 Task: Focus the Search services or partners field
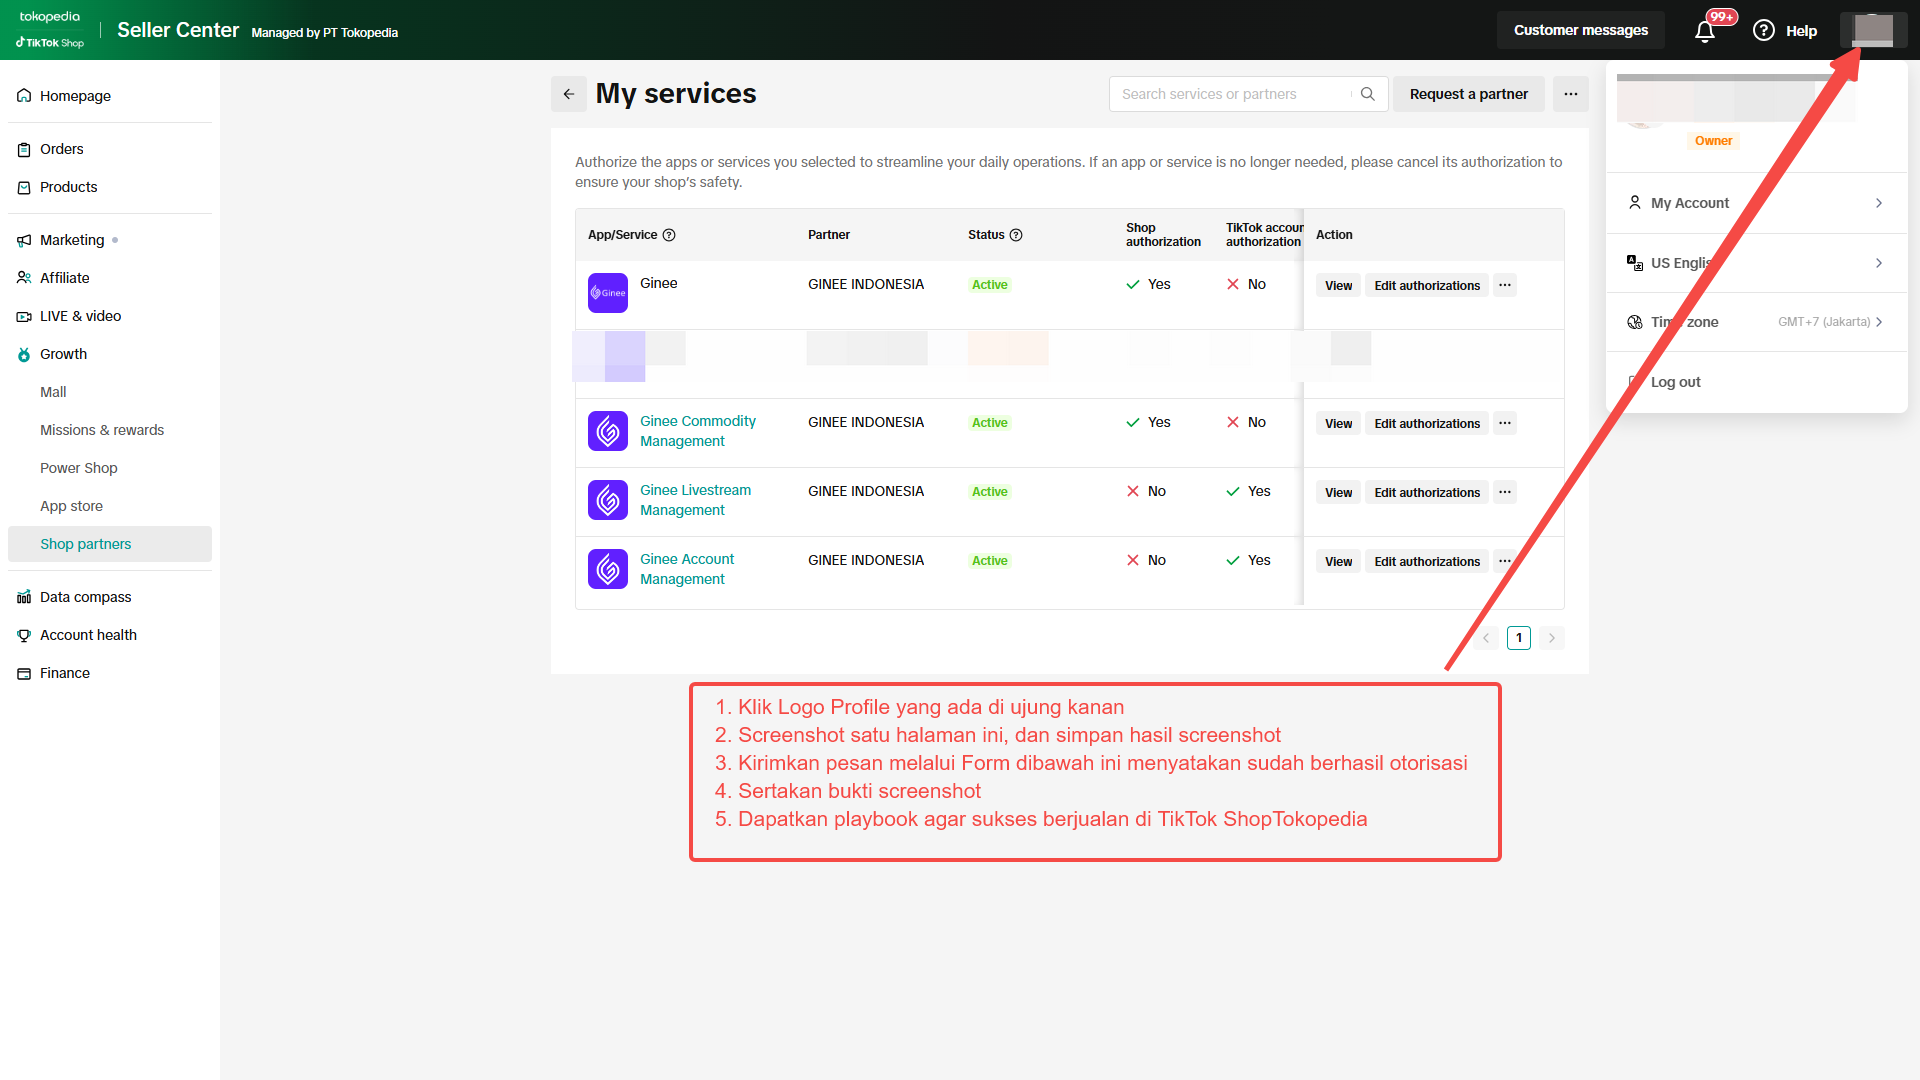(x=1230, y=94)
